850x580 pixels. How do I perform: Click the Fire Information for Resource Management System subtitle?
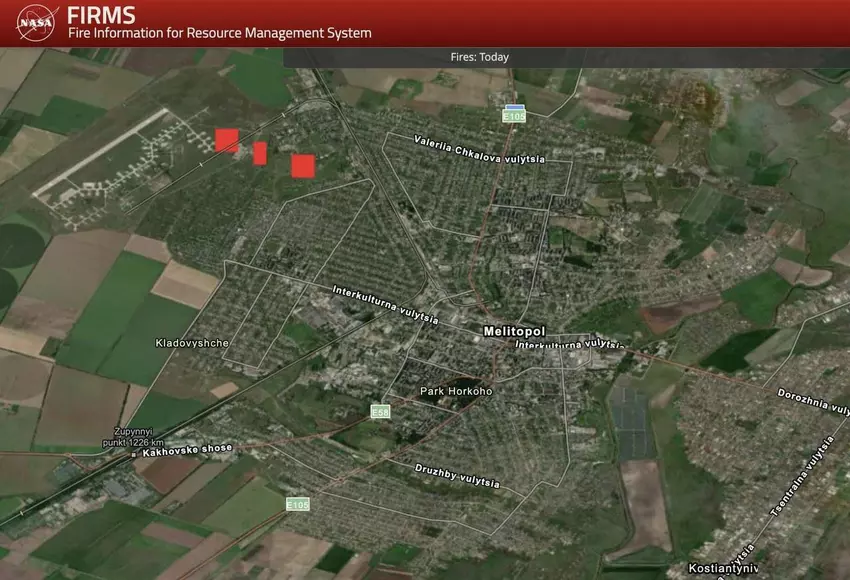pyautogui.click(x=219, y=33)
